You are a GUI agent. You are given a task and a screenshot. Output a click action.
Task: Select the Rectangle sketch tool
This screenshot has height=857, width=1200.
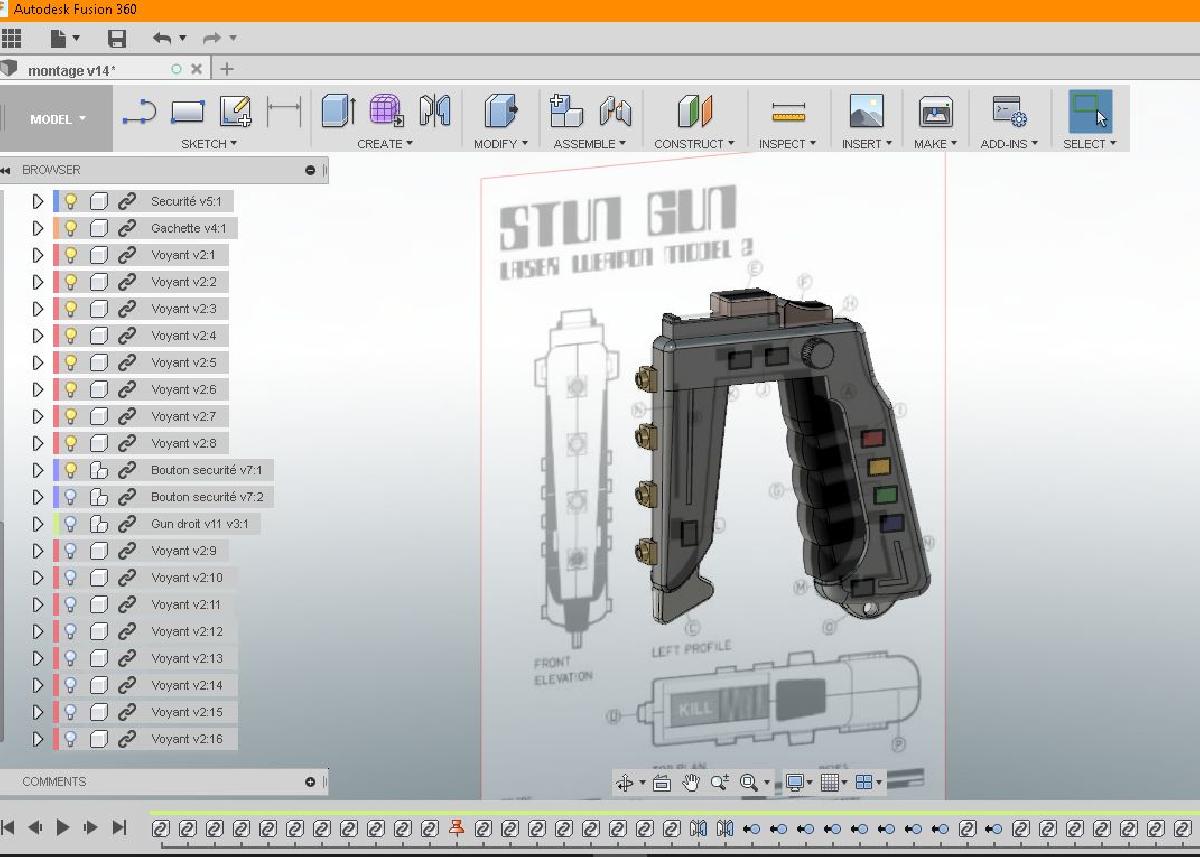[x=187, y=112]
